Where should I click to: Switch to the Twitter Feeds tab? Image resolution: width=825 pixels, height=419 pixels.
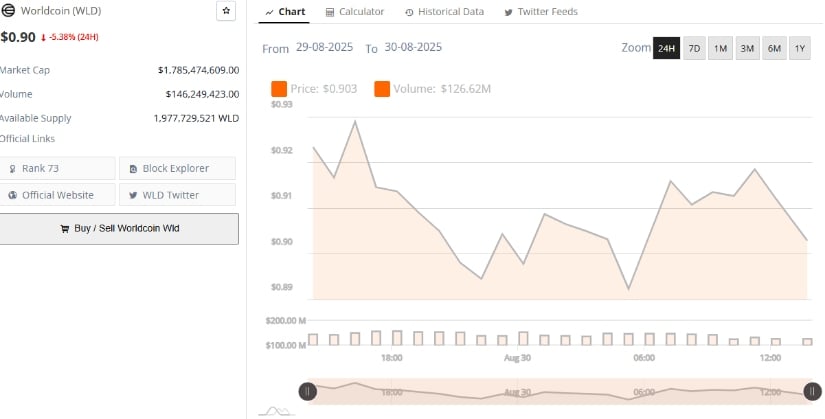click(x=541, y=12)
